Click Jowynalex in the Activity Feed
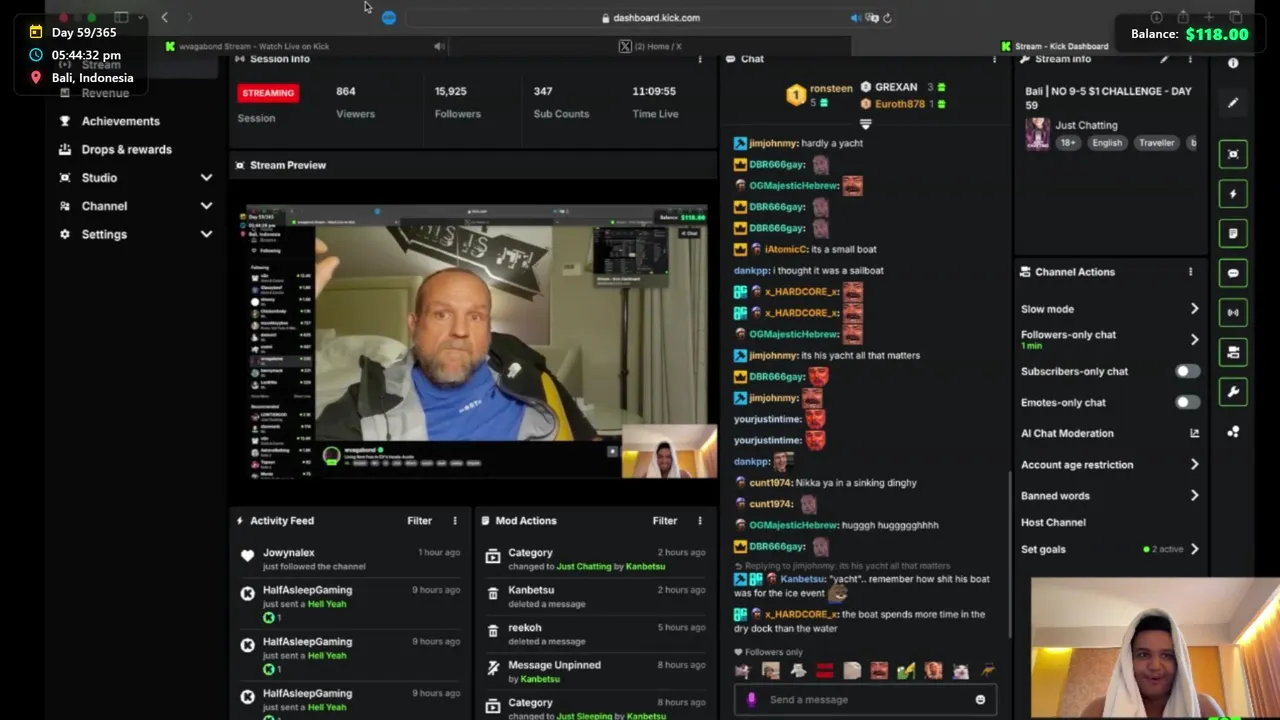1280x720 pixels. click(x=289, y=552)
